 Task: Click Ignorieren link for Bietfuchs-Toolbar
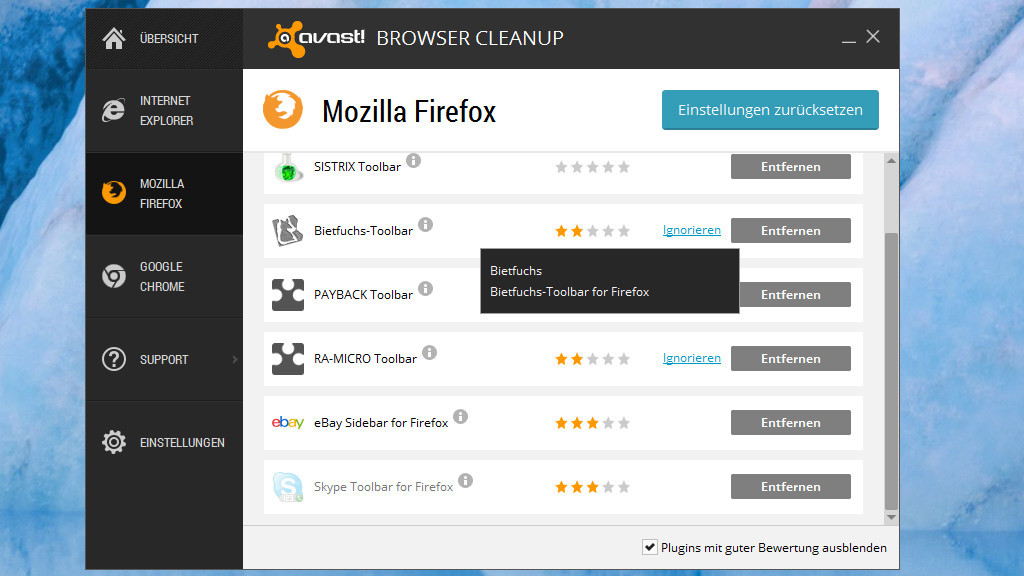[x=692, y=230]
